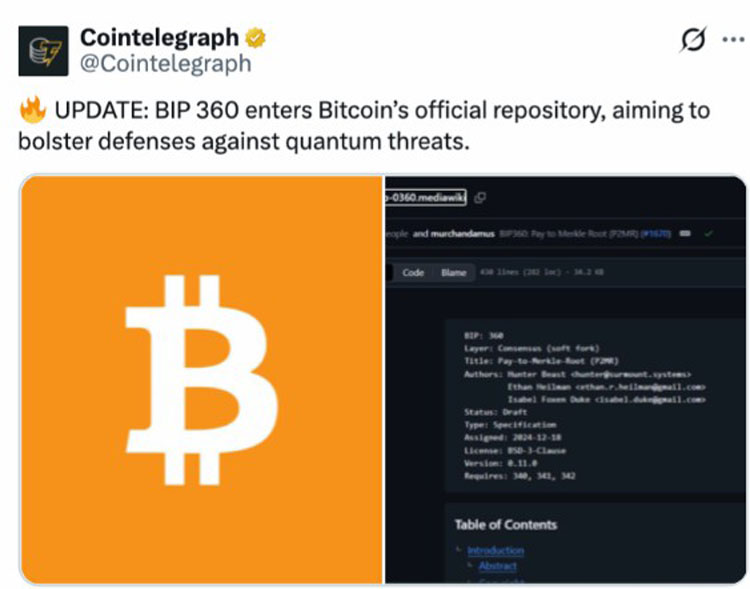
Task: Click the copy path icon beside bip-0360.mediawiki
Action: tap(480, 197)
